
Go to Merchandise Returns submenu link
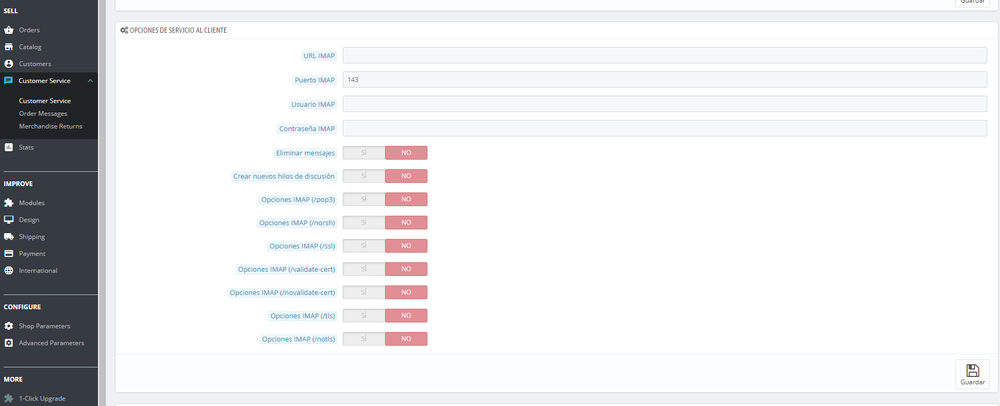pyautogui.click(x=50, y=126)
